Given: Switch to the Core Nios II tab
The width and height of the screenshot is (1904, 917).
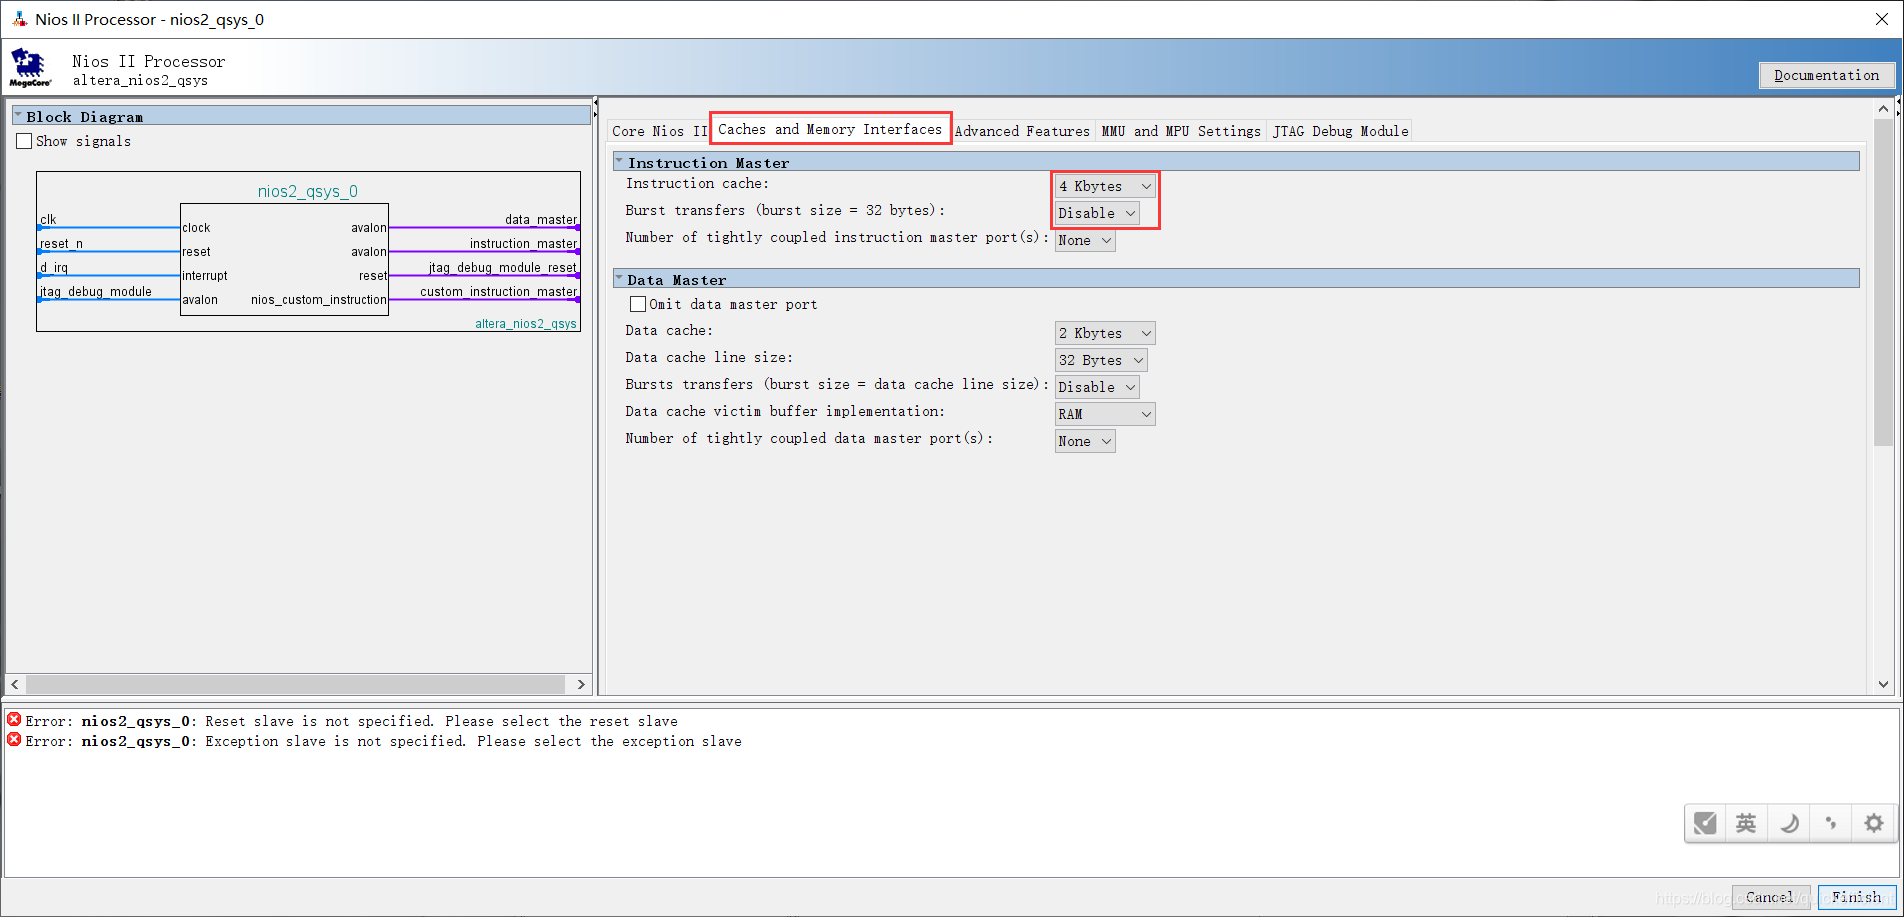Looking at the screenshot, I should pos(659,131).
